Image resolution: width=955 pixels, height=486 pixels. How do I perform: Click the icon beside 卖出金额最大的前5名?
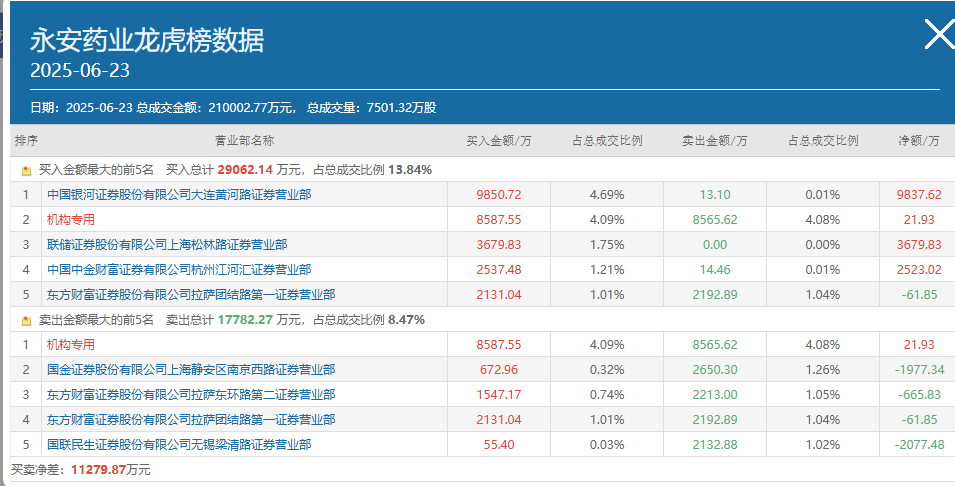26,320
